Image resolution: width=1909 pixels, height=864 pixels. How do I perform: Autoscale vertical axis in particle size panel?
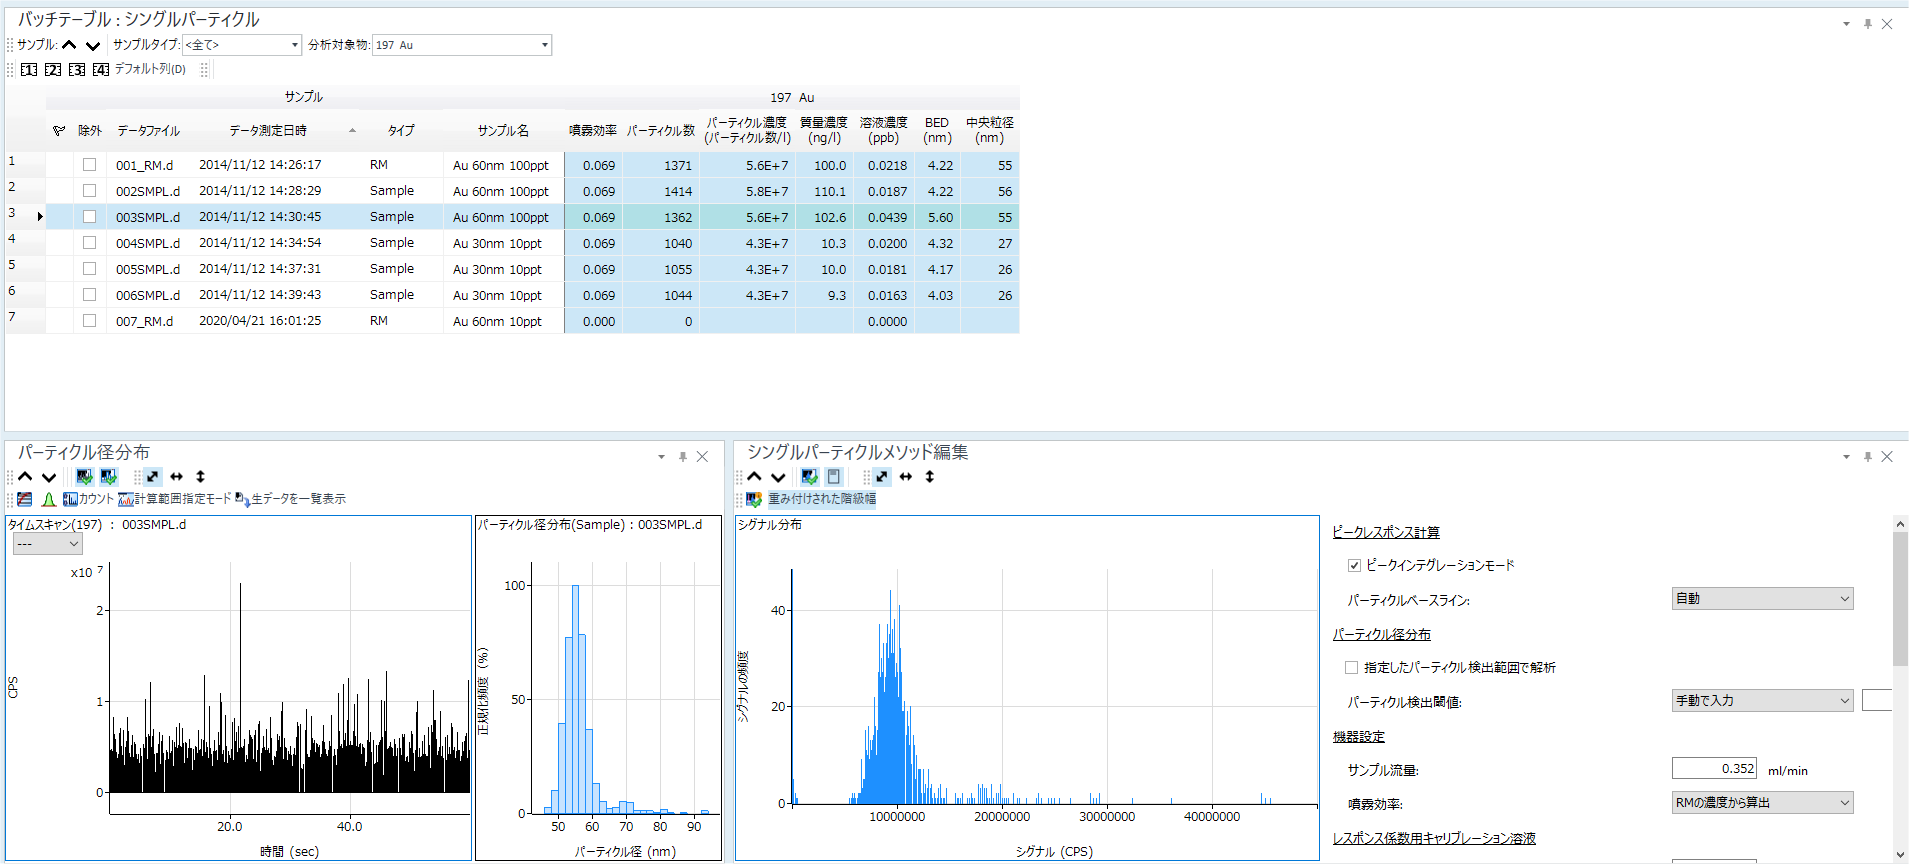200,477
